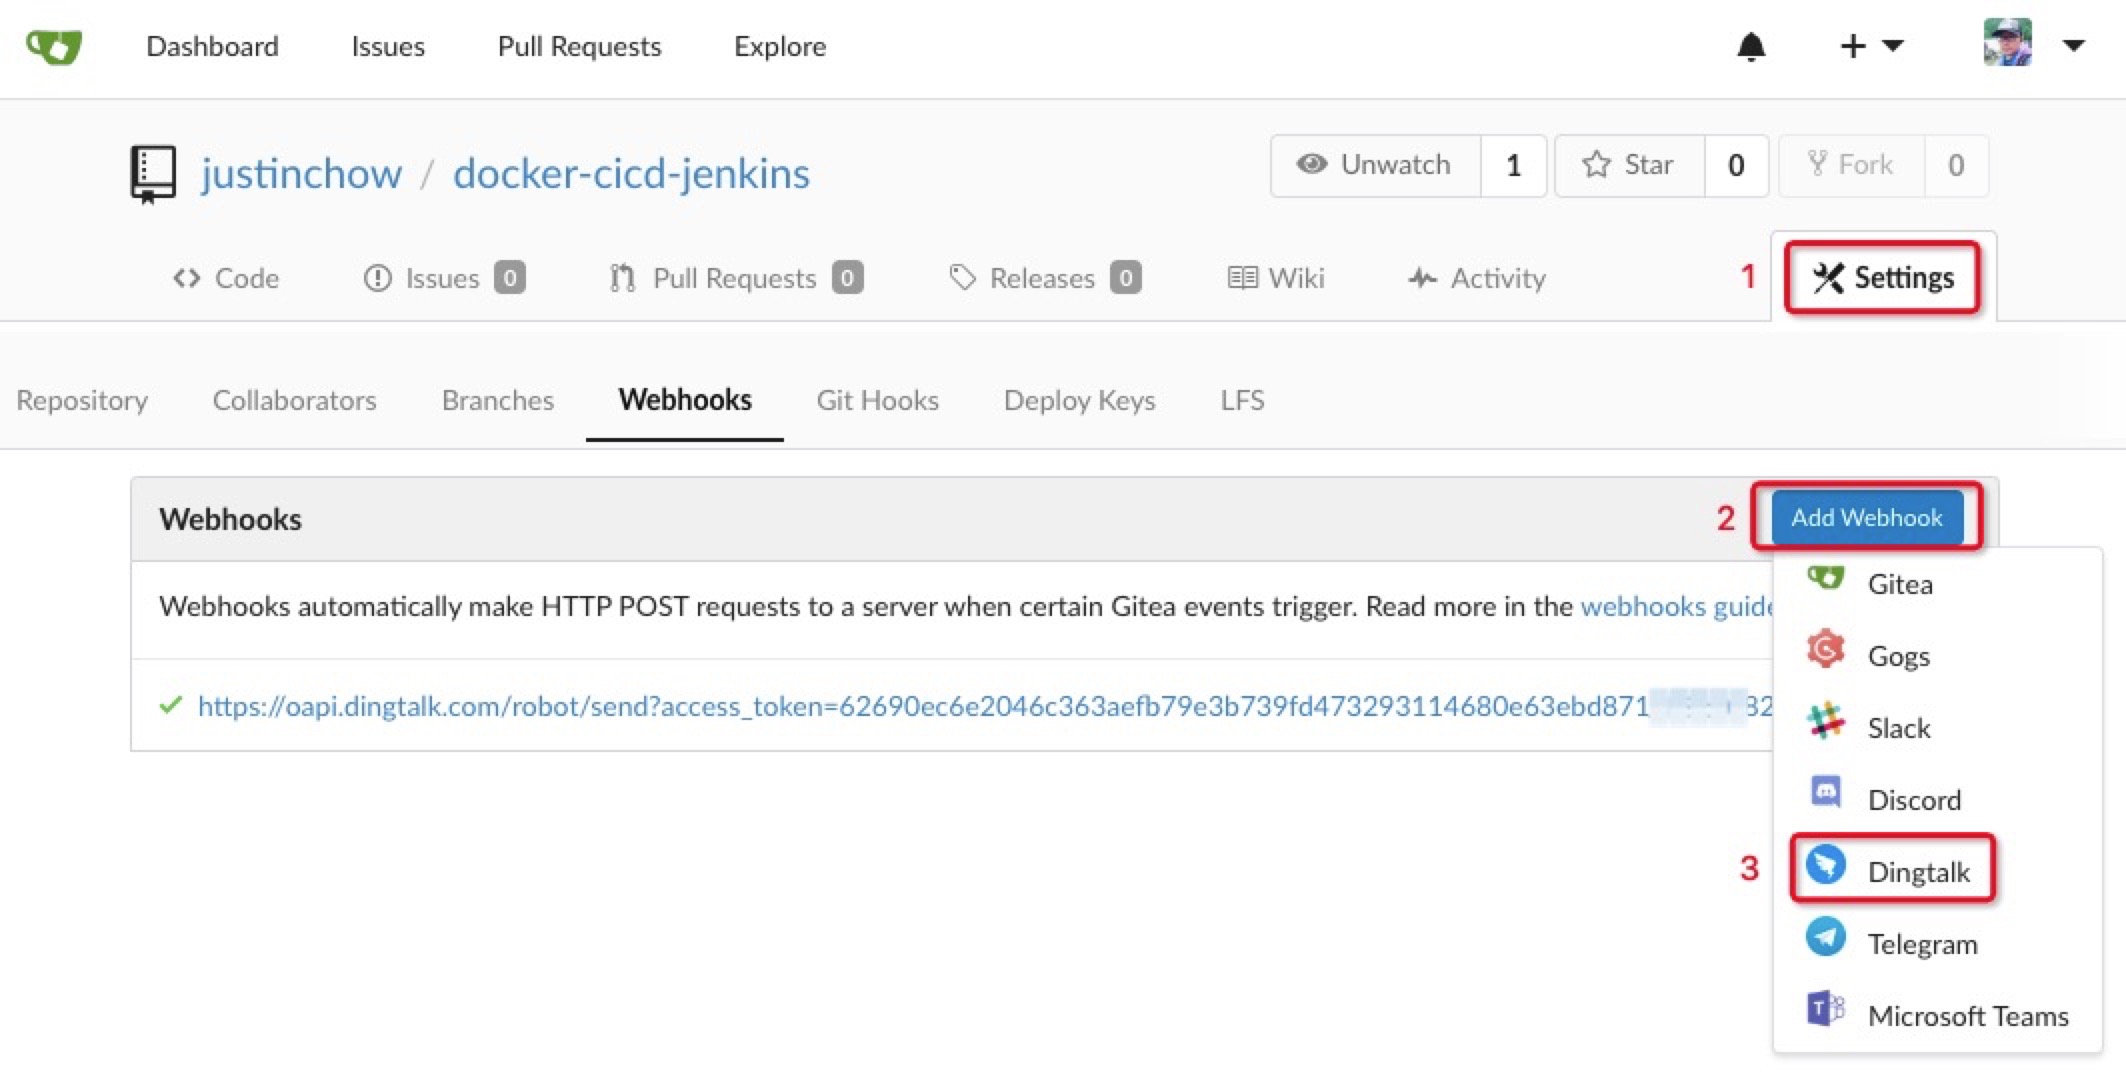Open the create-new plus dropdown
Image resolution: width=2126 pixels, height=1076 pixels.
1852,46
